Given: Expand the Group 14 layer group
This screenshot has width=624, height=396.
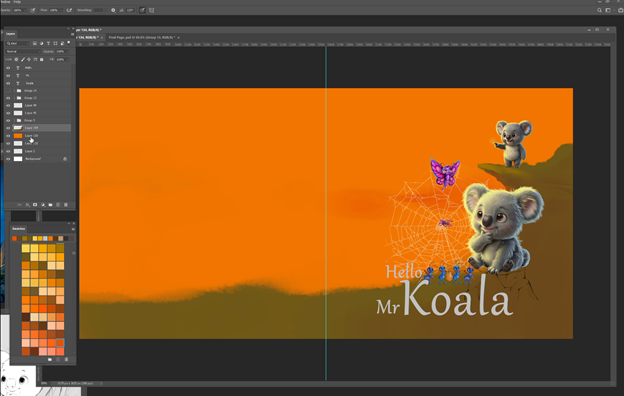Looking at the screenshot, I should point(14,91).
